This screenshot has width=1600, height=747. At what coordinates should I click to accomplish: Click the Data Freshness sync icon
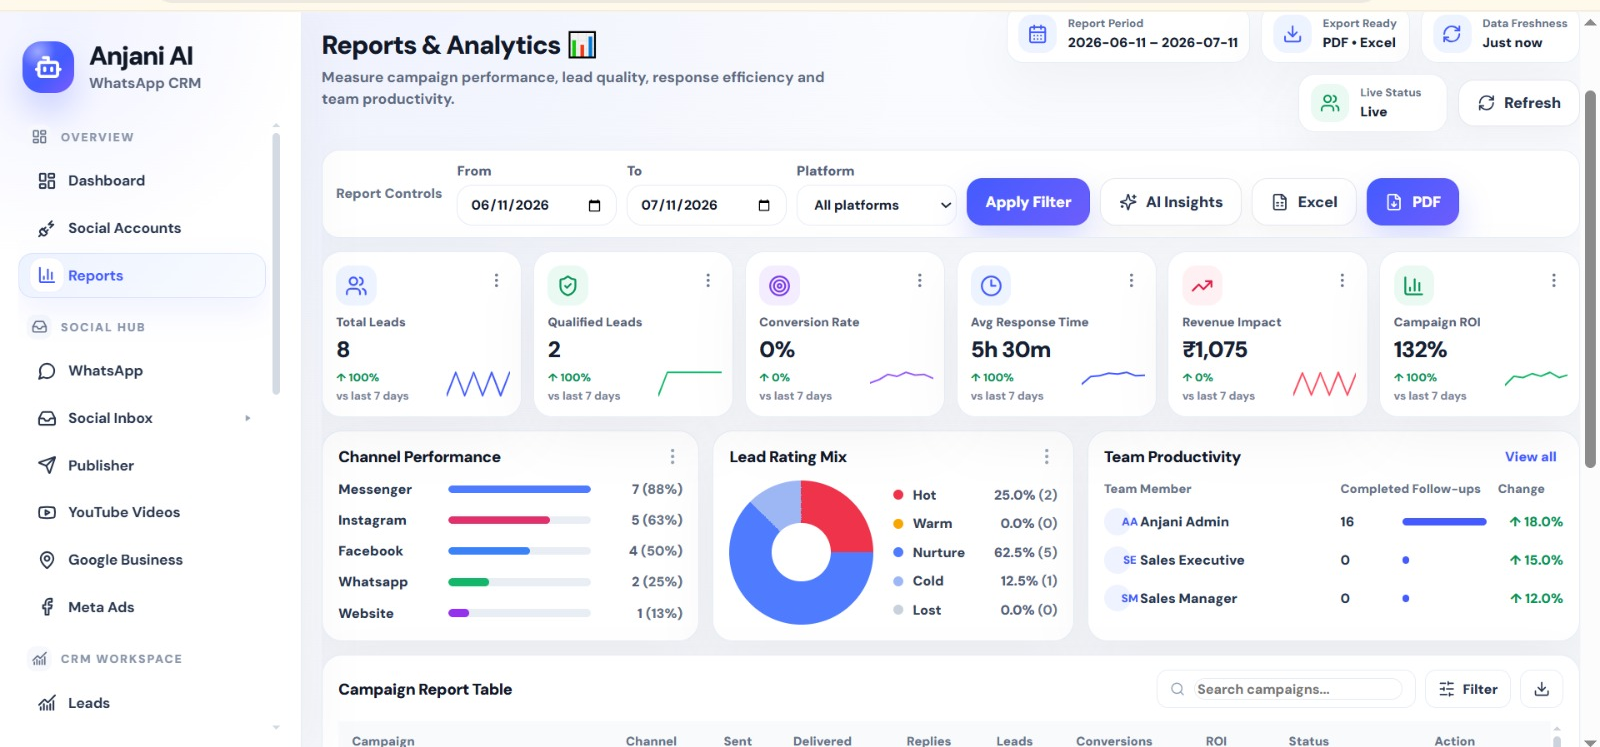[1452, 34]
